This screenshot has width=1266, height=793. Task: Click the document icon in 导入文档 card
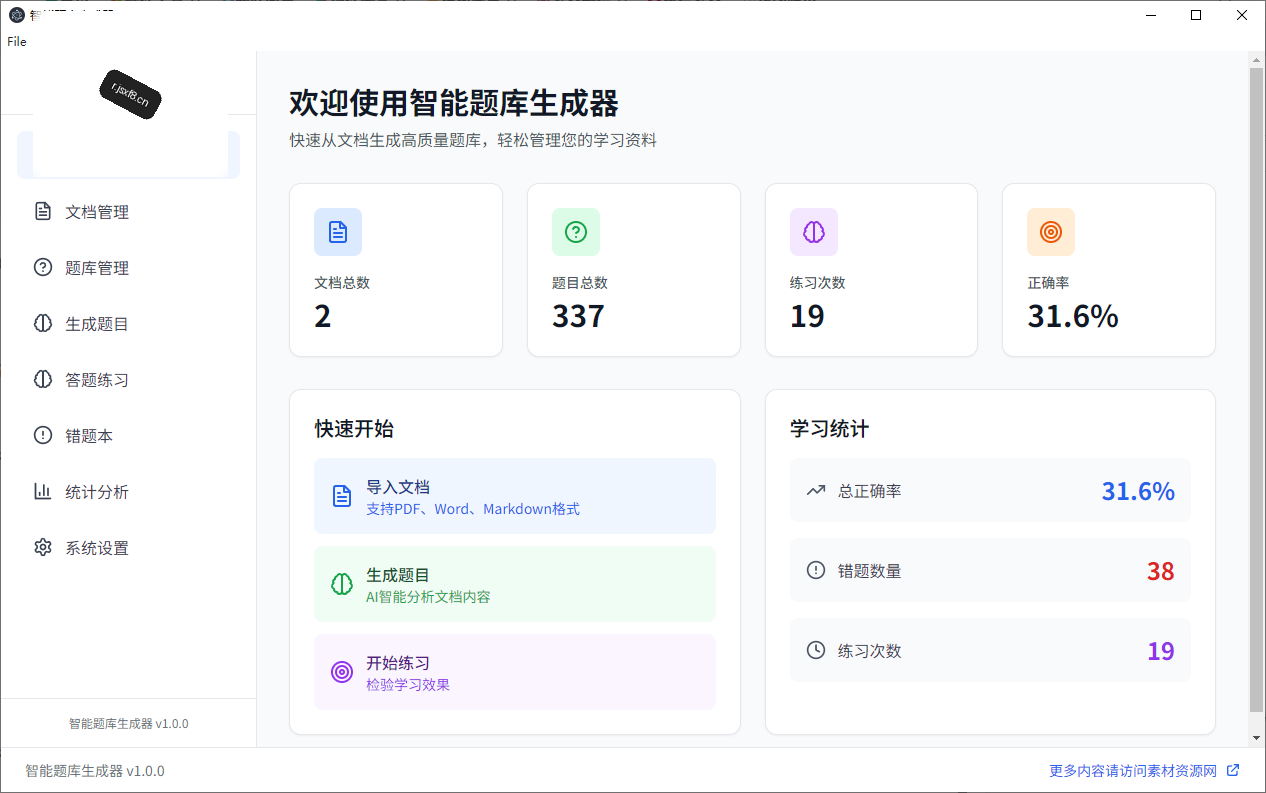coord(342,496)
